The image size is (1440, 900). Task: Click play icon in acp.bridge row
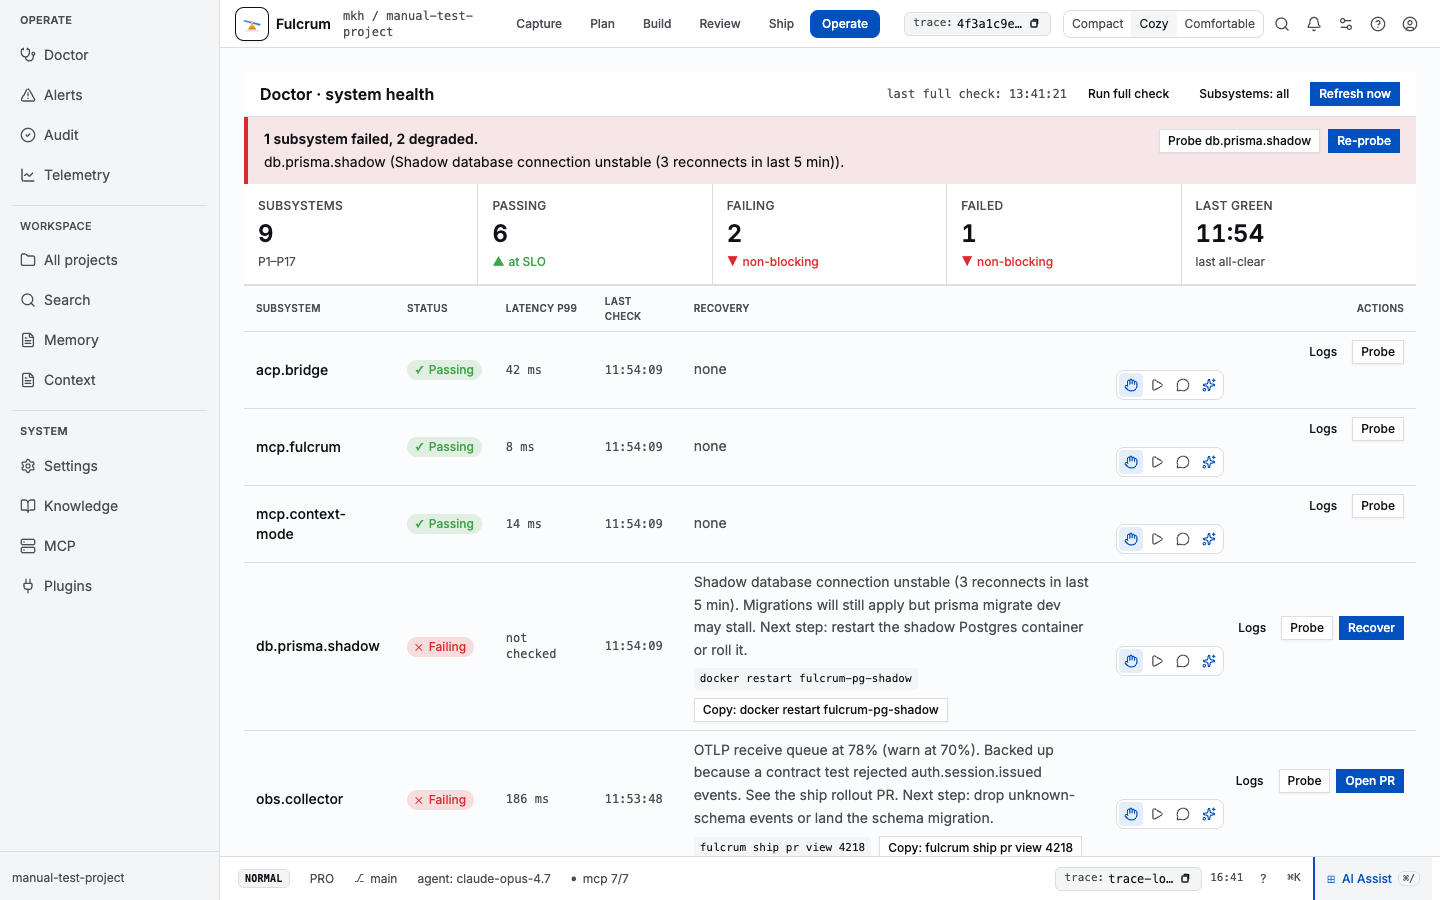pyautogui.click(x=1157, y=385)
